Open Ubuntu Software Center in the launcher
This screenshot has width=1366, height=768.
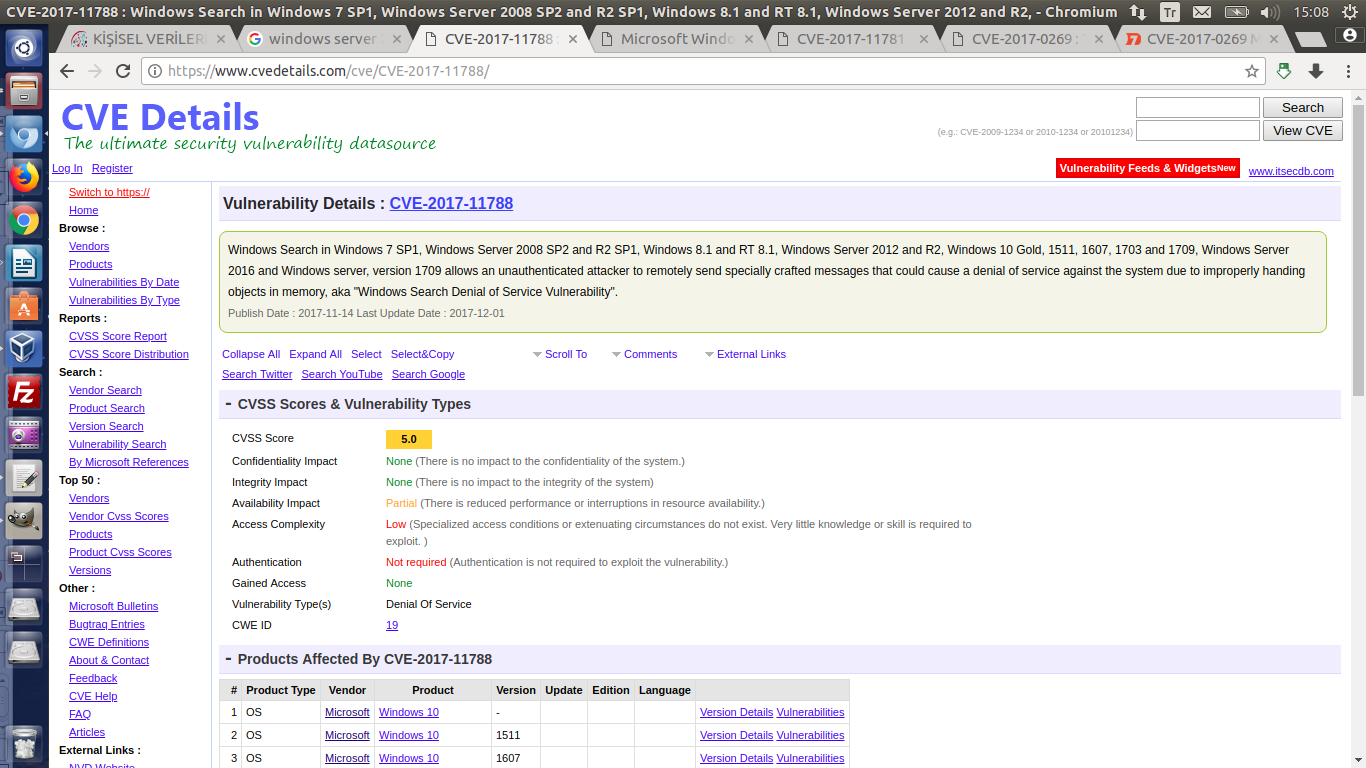pyautogui.click(x=24, y=307)
